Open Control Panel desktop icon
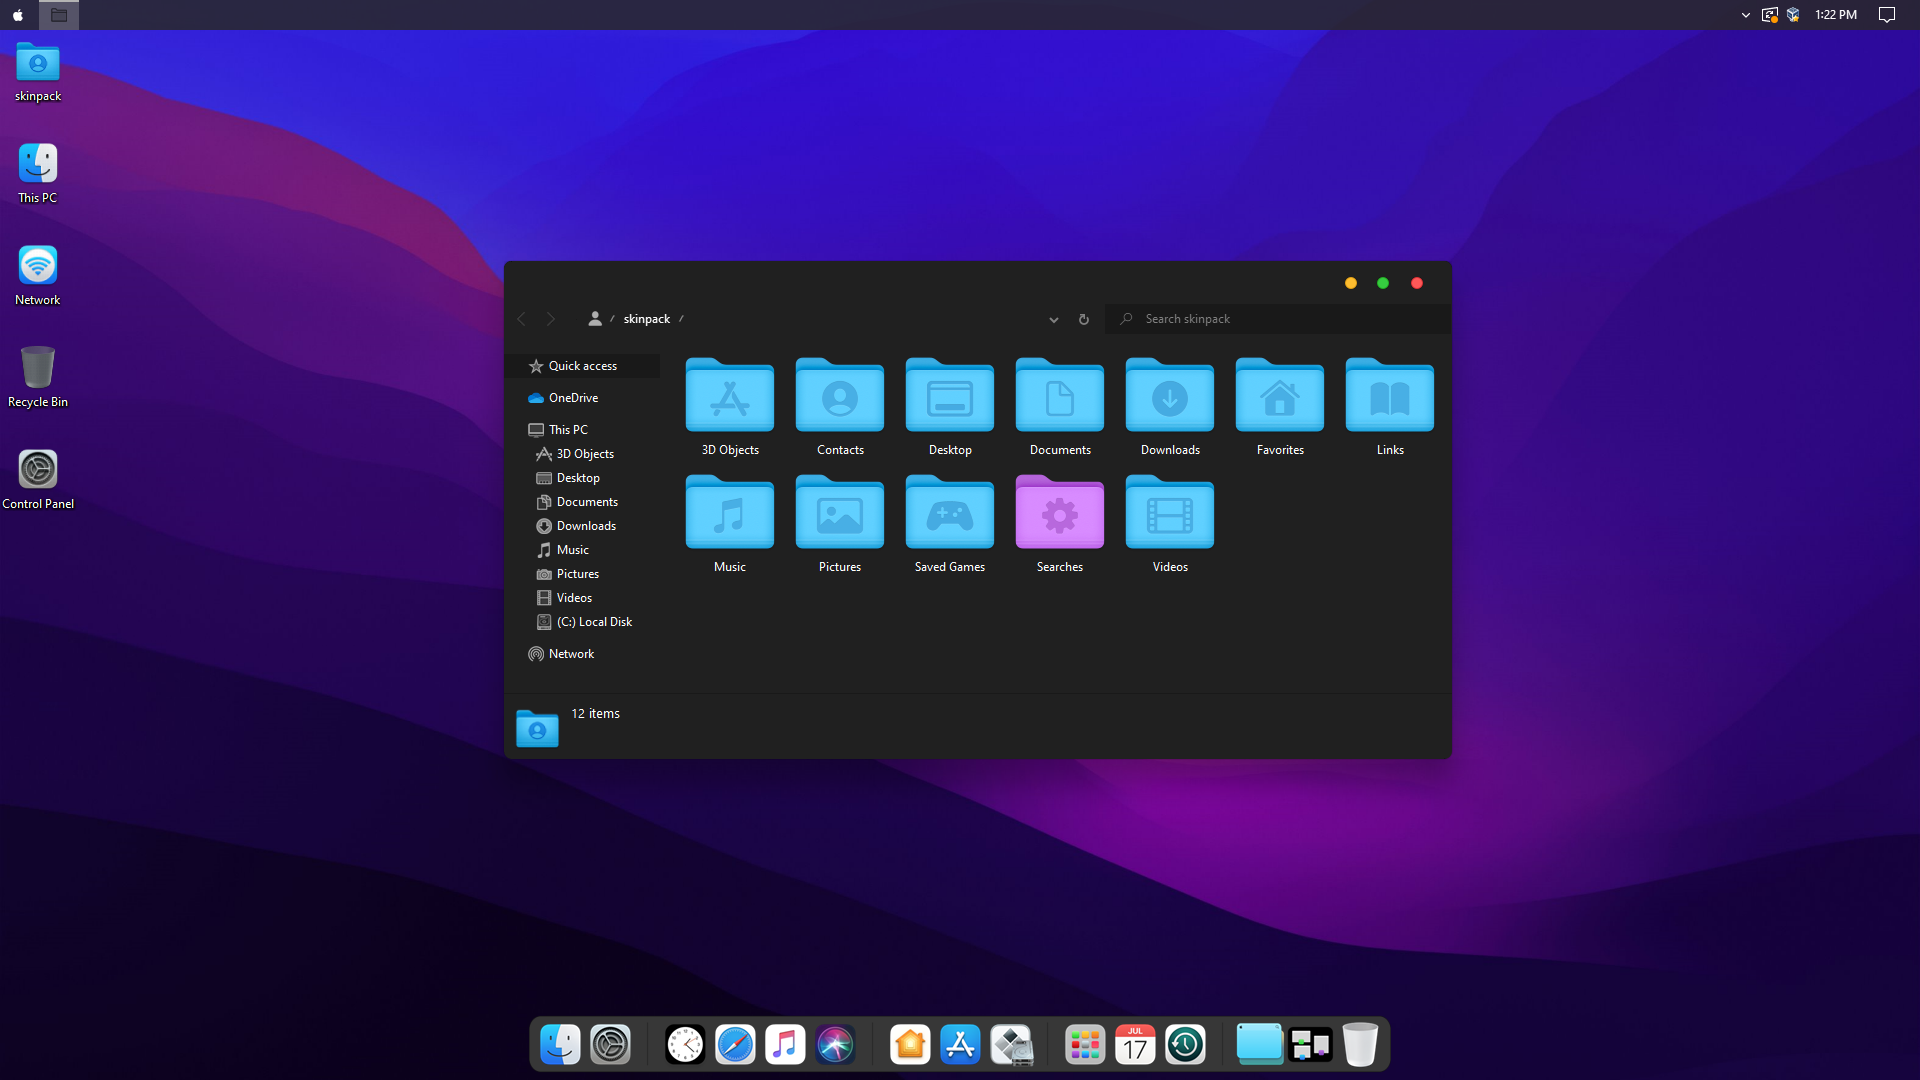 click(38, 470)
